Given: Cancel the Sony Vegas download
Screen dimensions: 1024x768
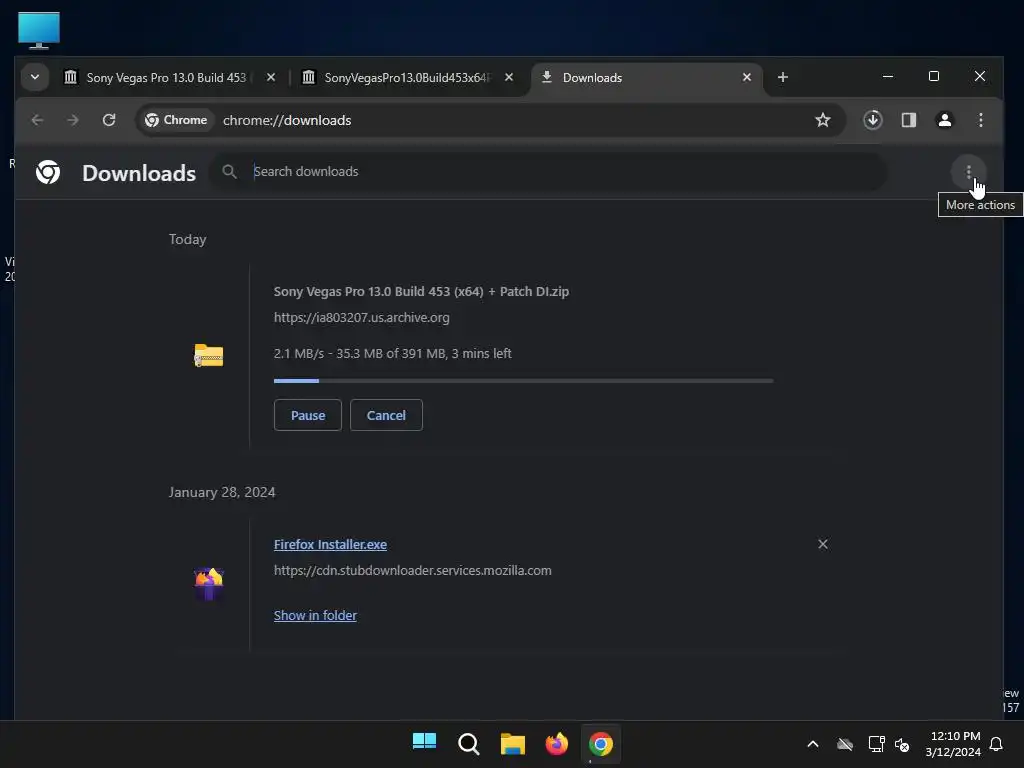Looking at the screenshot, I should tap(386, 415).
